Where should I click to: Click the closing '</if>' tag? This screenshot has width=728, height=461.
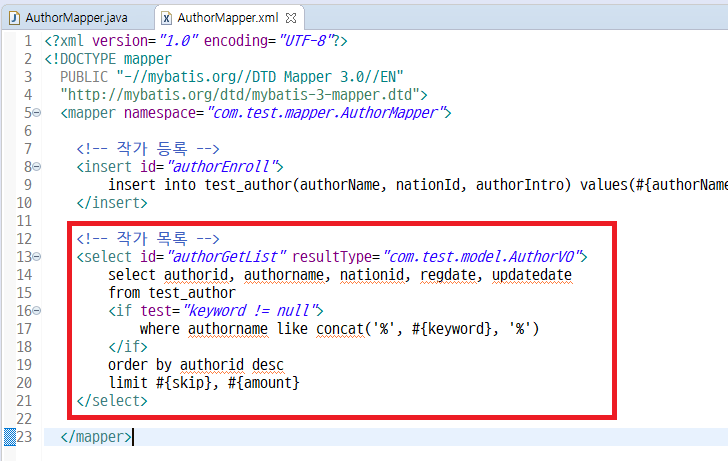[x=128, y=347]
